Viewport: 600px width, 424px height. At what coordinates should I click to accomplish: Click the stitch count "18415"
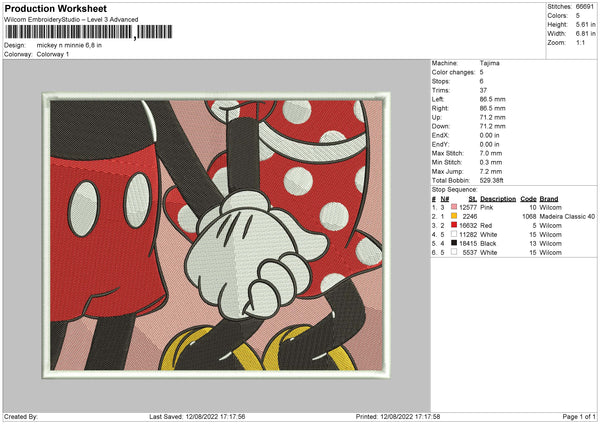[468, 243]
